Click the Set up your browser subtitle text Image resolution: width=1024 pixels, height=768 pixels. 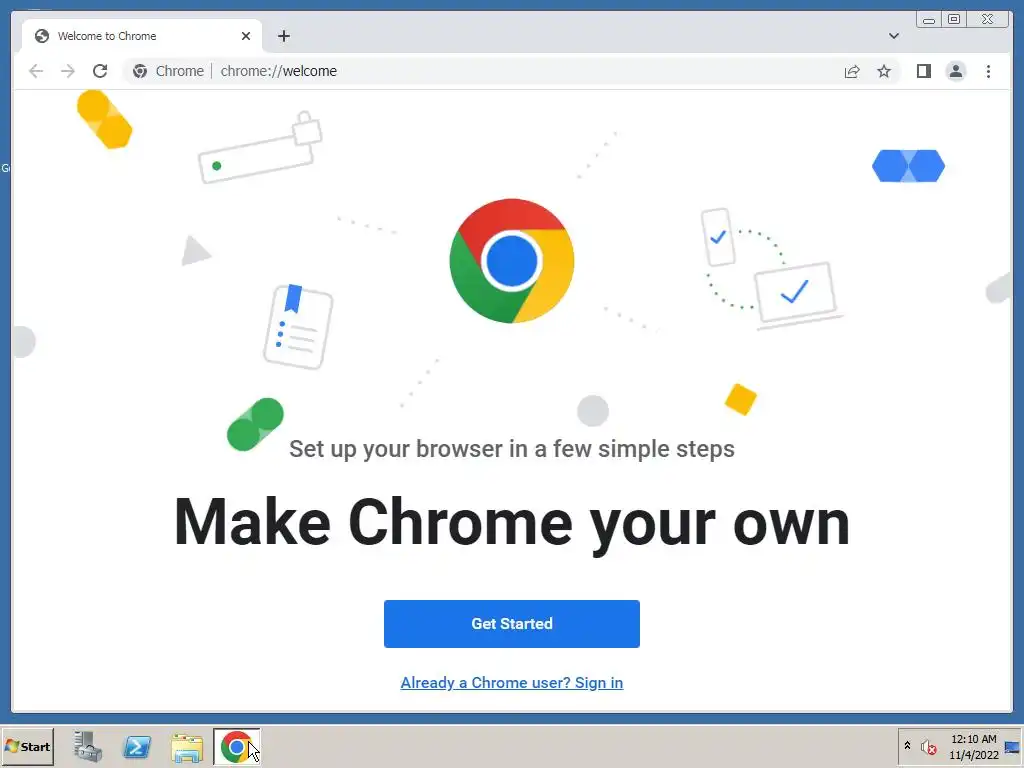(x=512, y=449)
